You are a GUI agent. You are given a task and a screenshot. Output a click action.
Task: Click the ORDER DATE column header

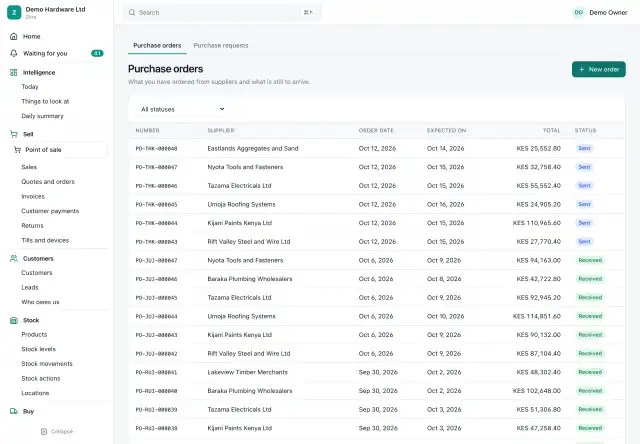tap(376, 131)
